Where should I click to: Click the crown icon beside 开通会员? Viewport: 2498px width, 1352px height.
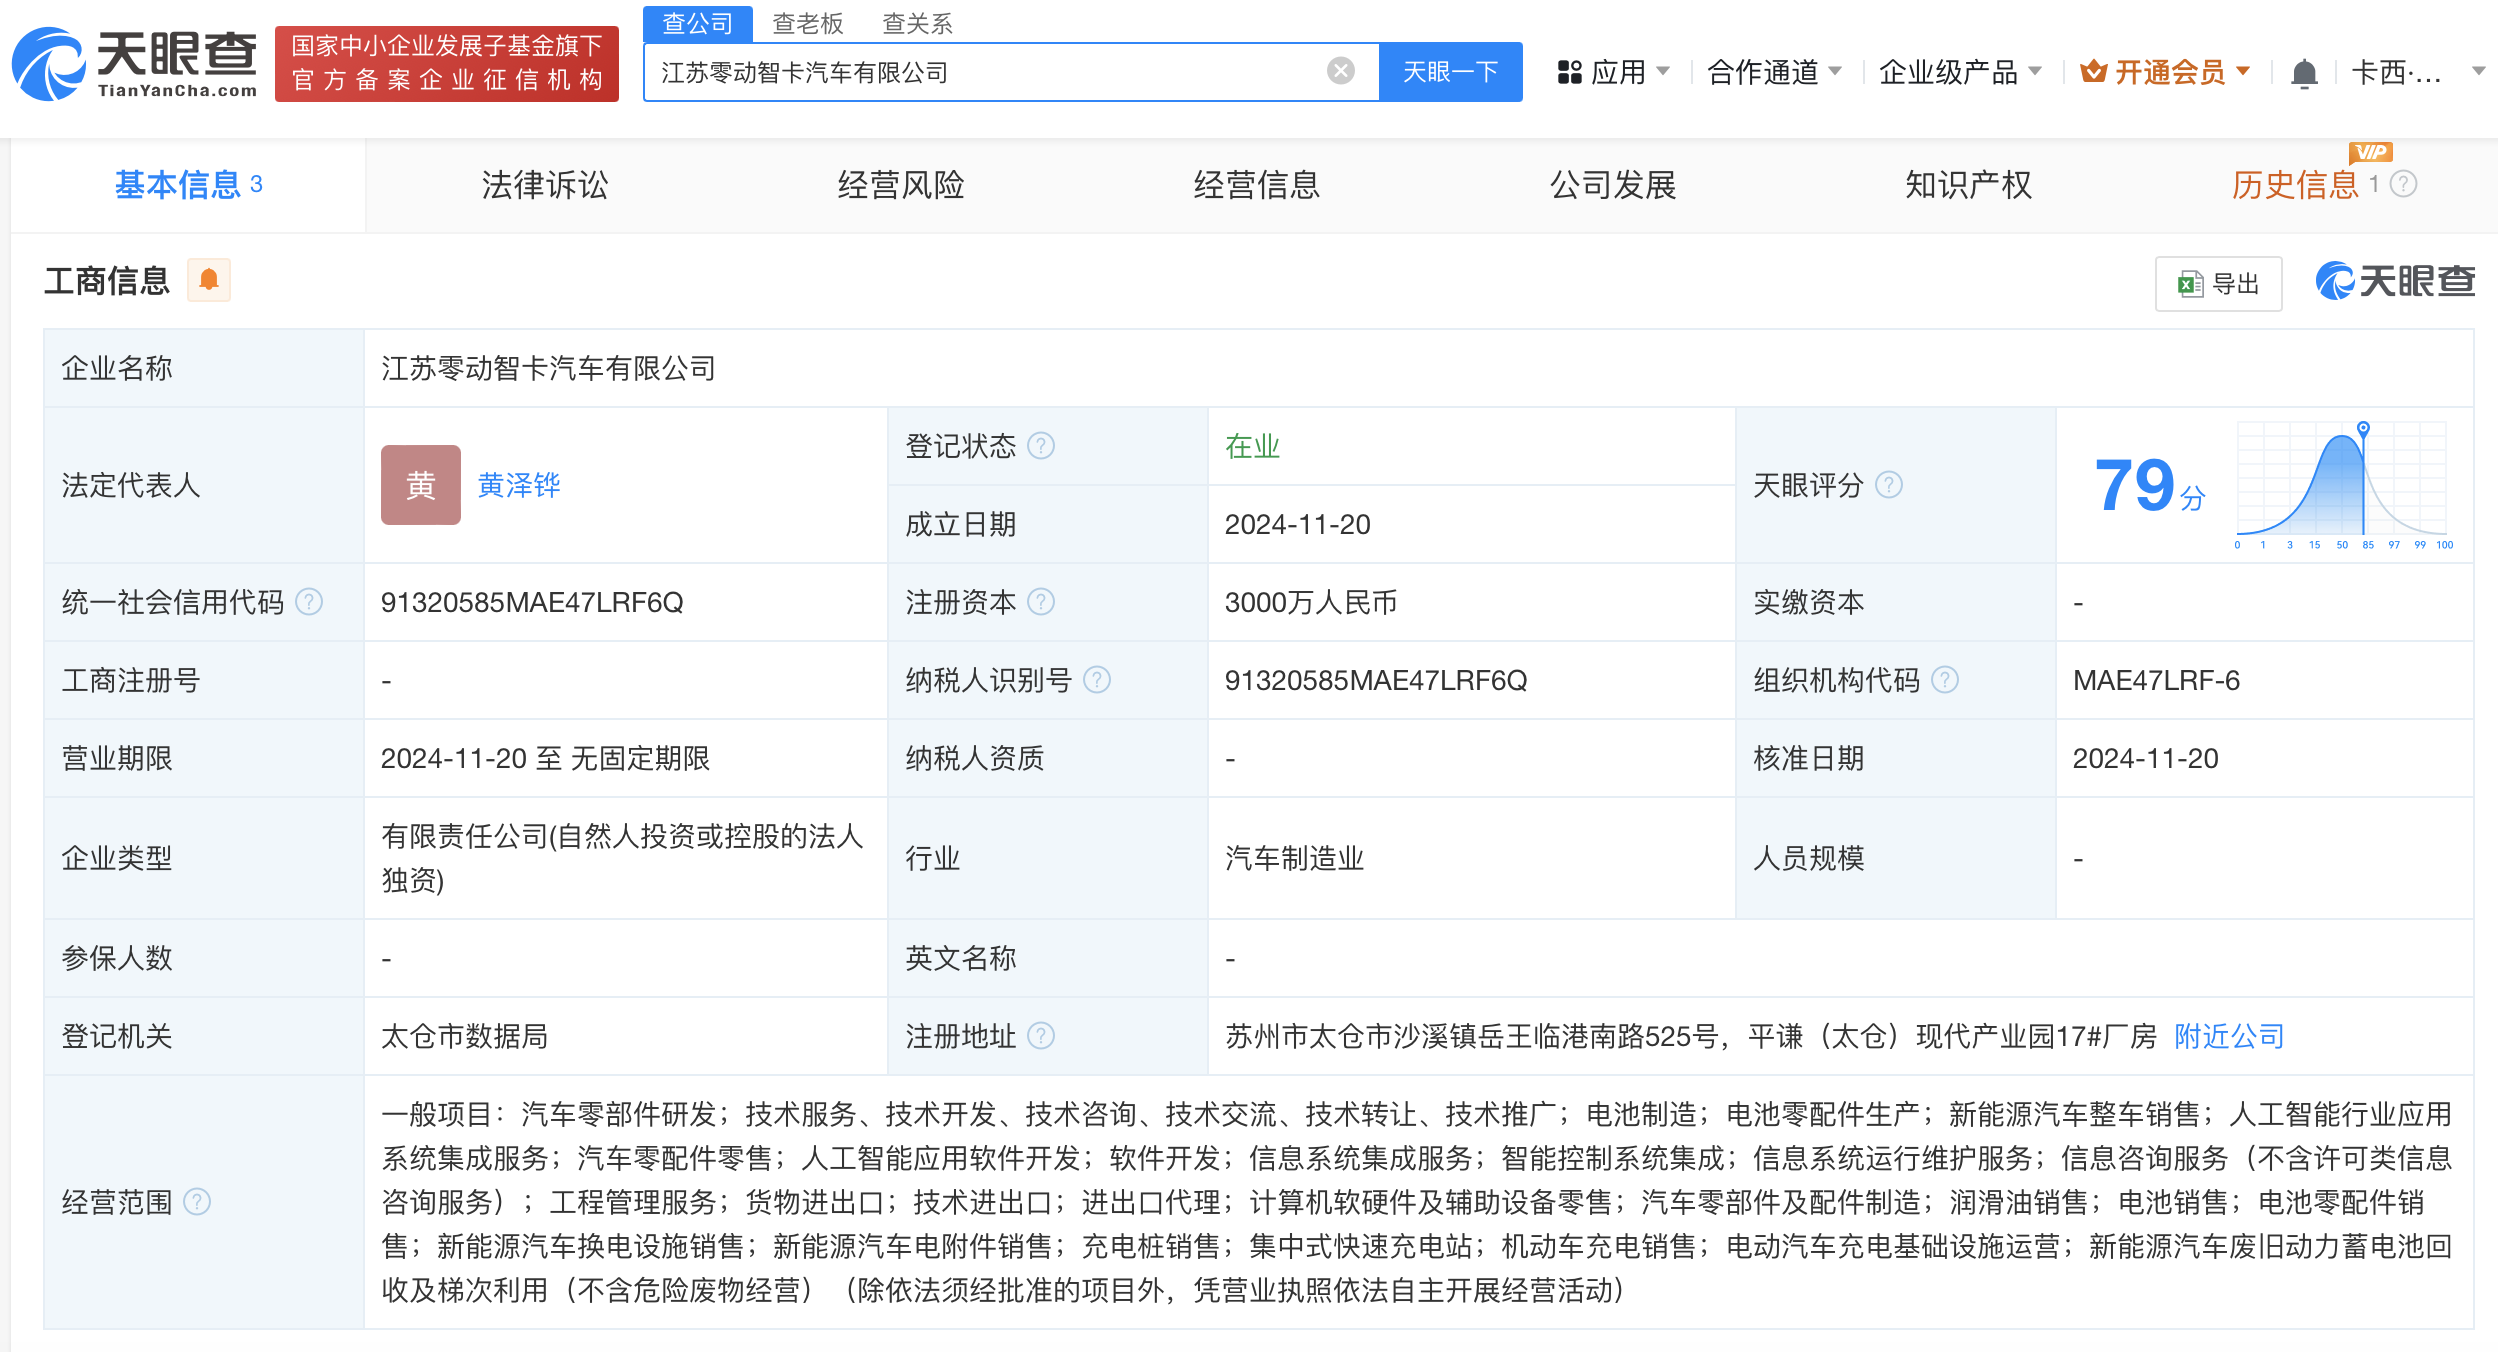[2095, 71]
